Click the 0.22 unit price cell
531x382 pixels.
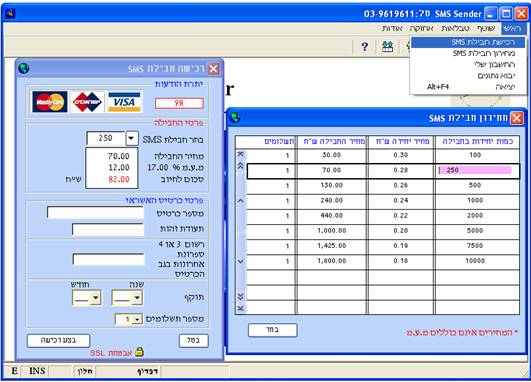(401, 215)
